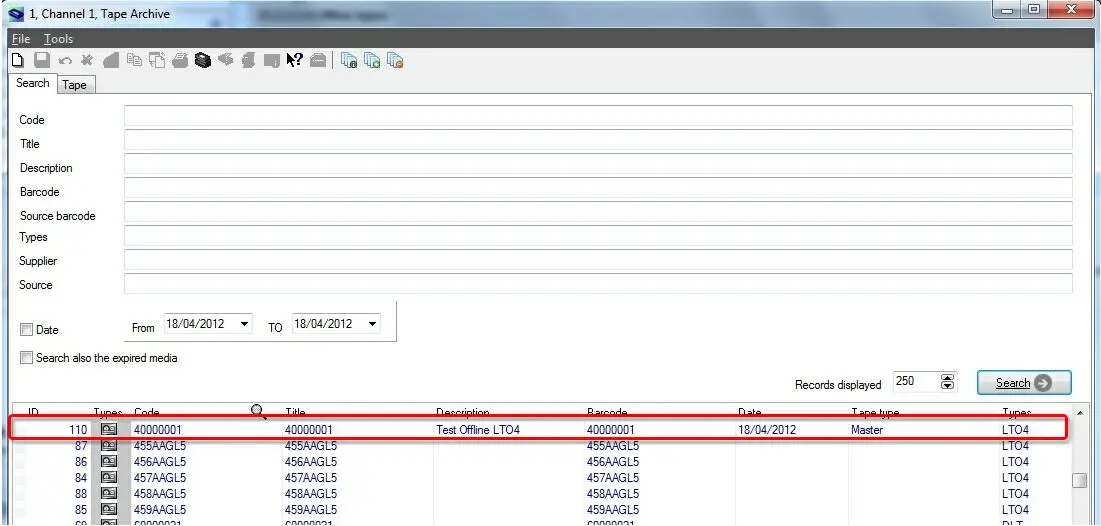Click the Save floppy disk icon
This screenshot has width=1101, height=526.
pyautogui.click(x=42, y=61)
